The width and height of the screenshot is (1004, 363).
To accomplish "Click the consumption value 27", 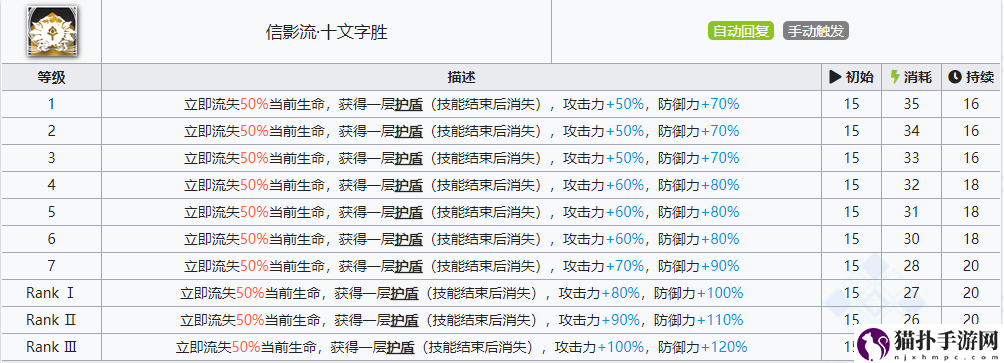I will click(912, 293).
